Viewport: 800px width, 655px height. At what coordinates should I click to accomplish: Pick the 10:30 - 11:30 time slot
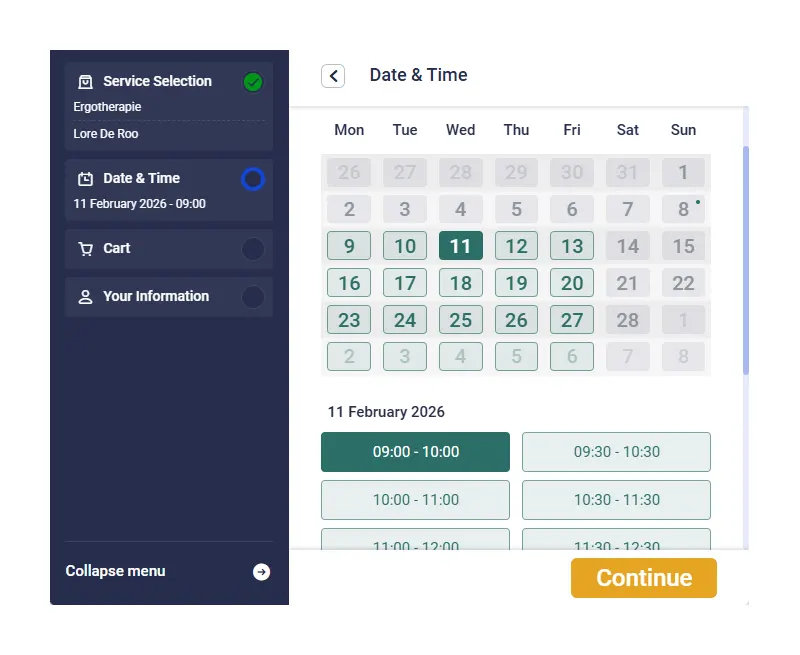616,500
